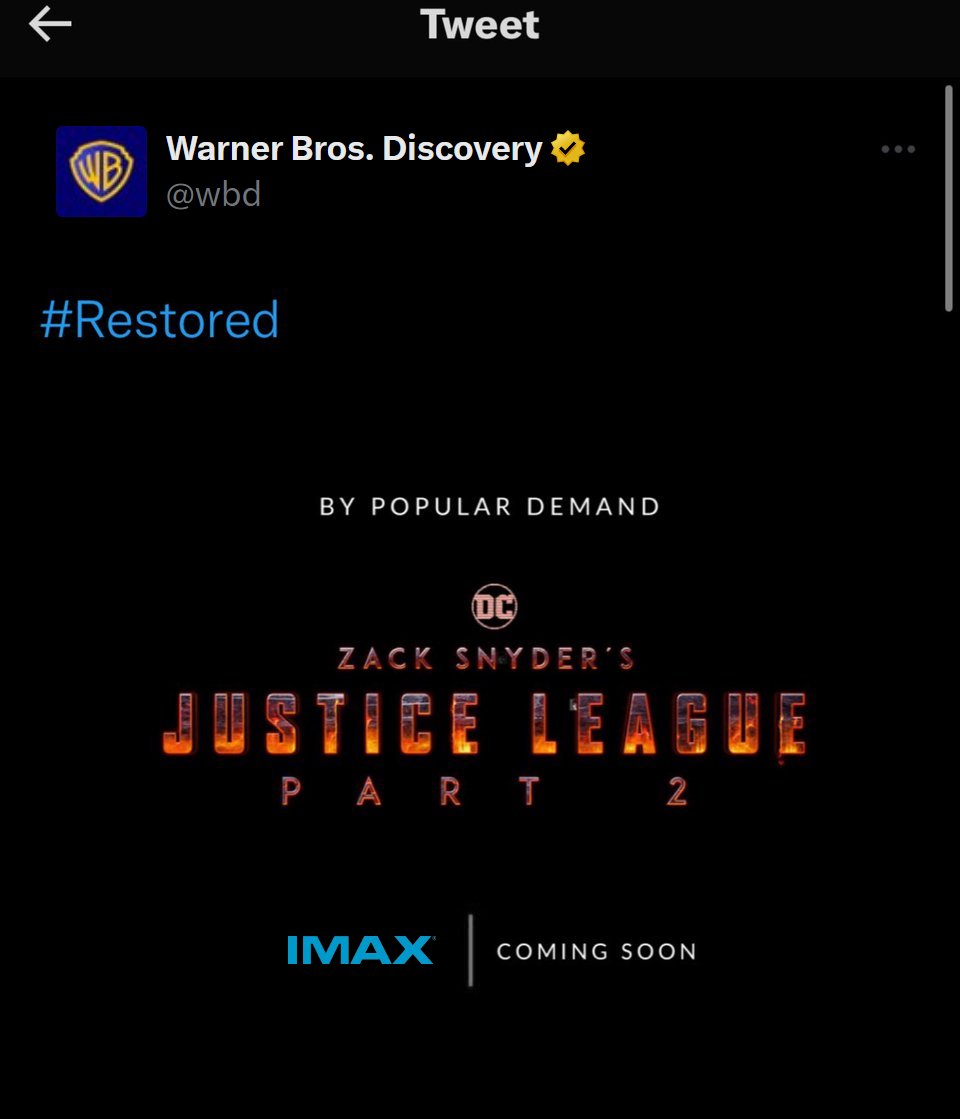Viewport: 960px width, 1119px height.
Task: Click the Tweet header title
Action: (480, 25)
